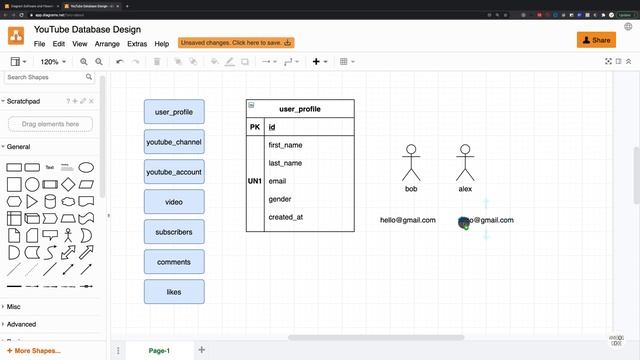Click Unsaved changes save button
Image resolution: width=640 pixels, height=360 pixels.
[236, 43]
